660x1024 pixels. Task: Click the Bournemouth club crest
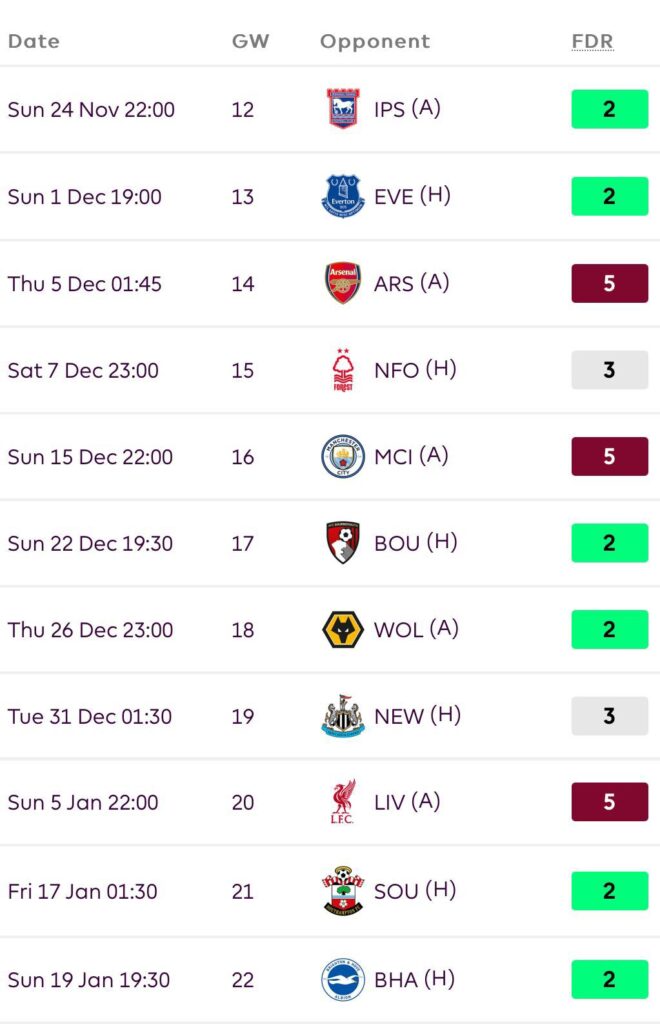343,543
